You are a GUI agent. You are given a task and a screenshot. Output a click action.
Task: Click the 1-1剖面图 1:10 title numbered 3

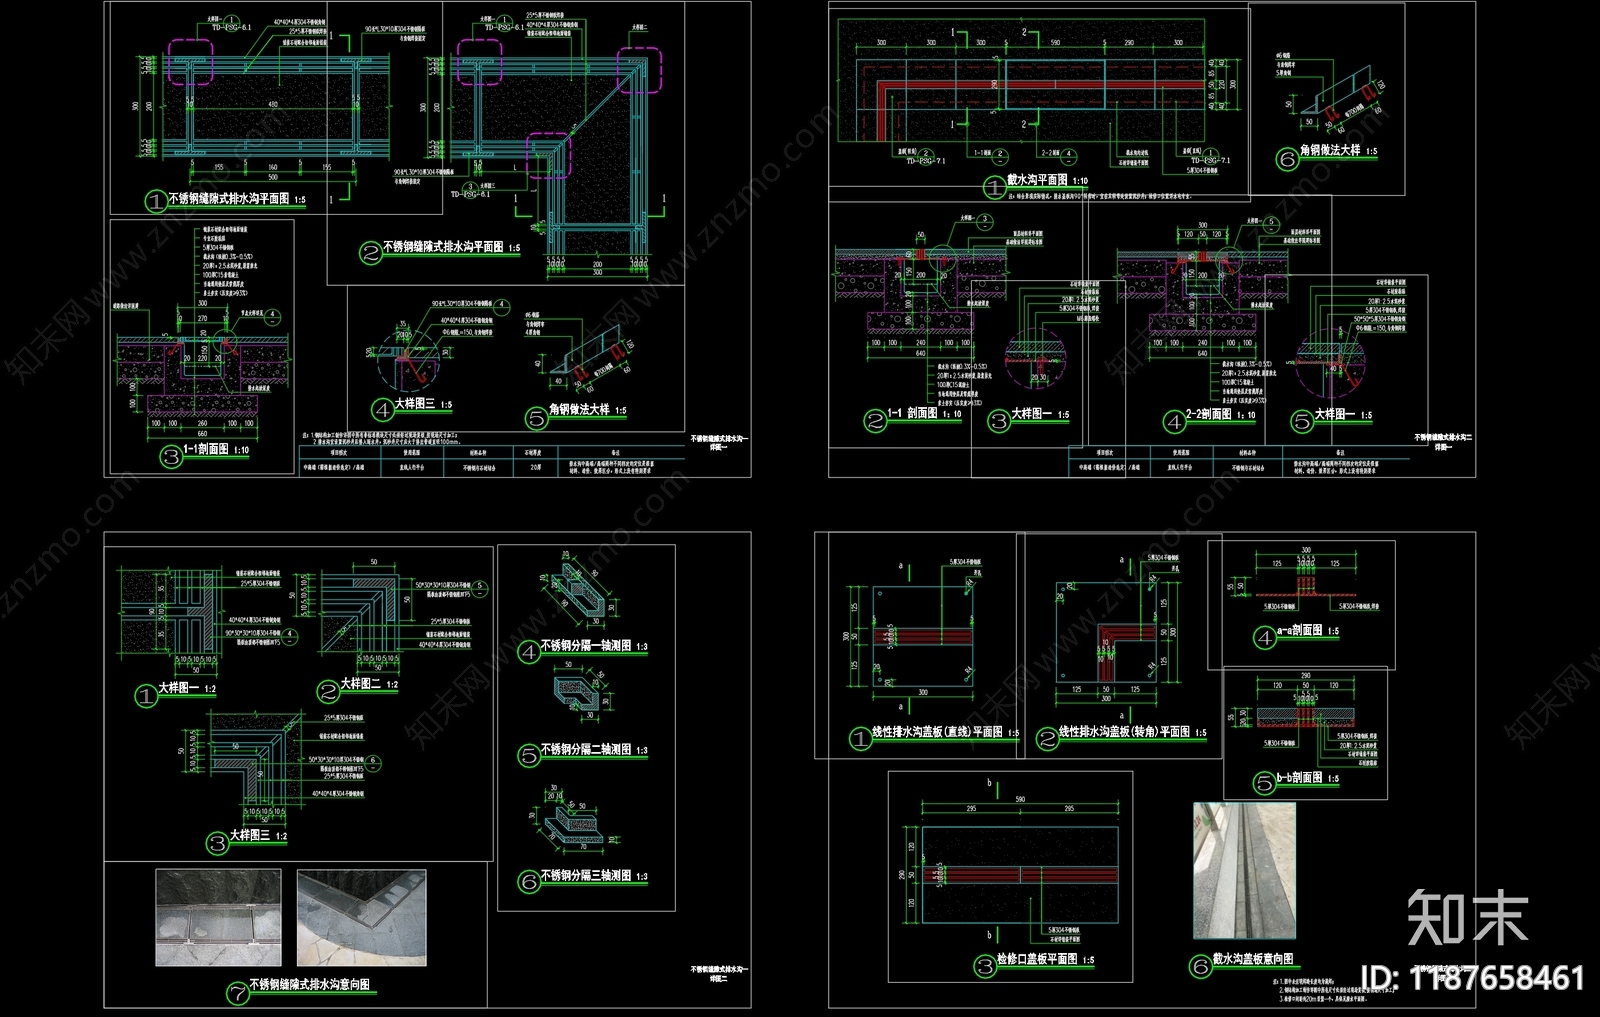[206, 452]
